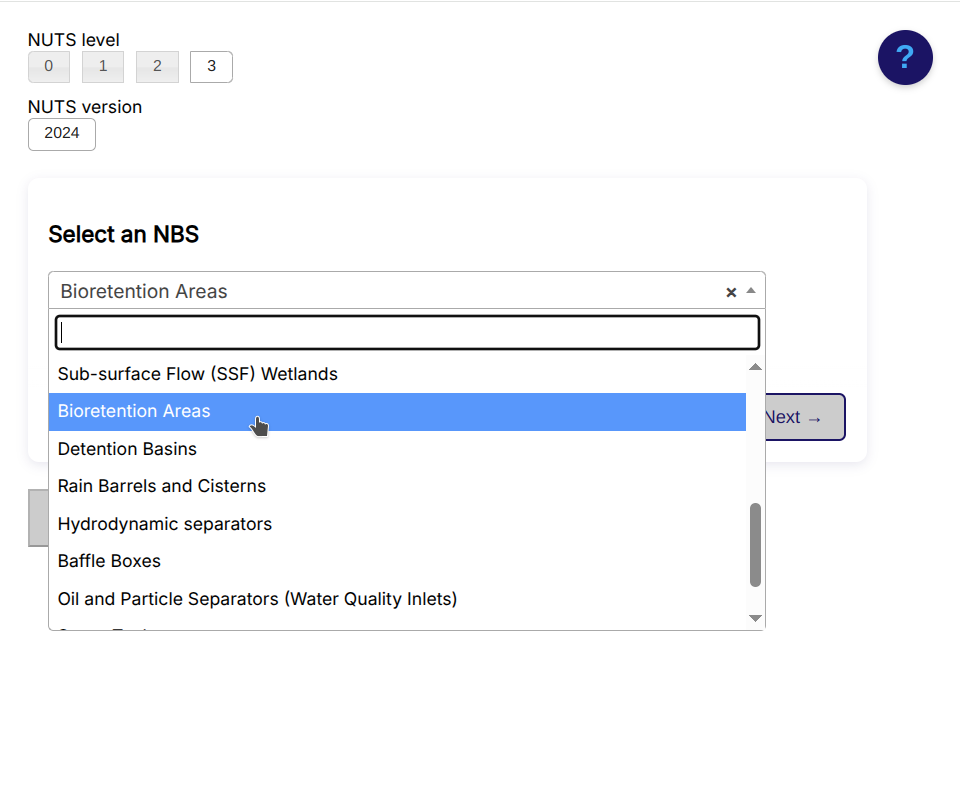Select Sub-surface Flow (SSF) Wetlands option
This screenshot has height=792, width=960.
(197, 373)
